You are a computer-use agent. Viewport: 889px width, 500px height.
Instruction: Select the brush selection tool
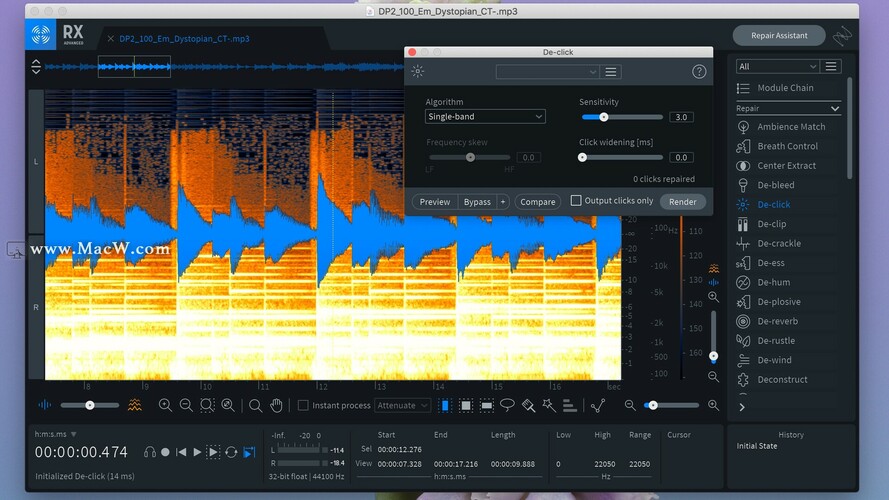point(528,405)
